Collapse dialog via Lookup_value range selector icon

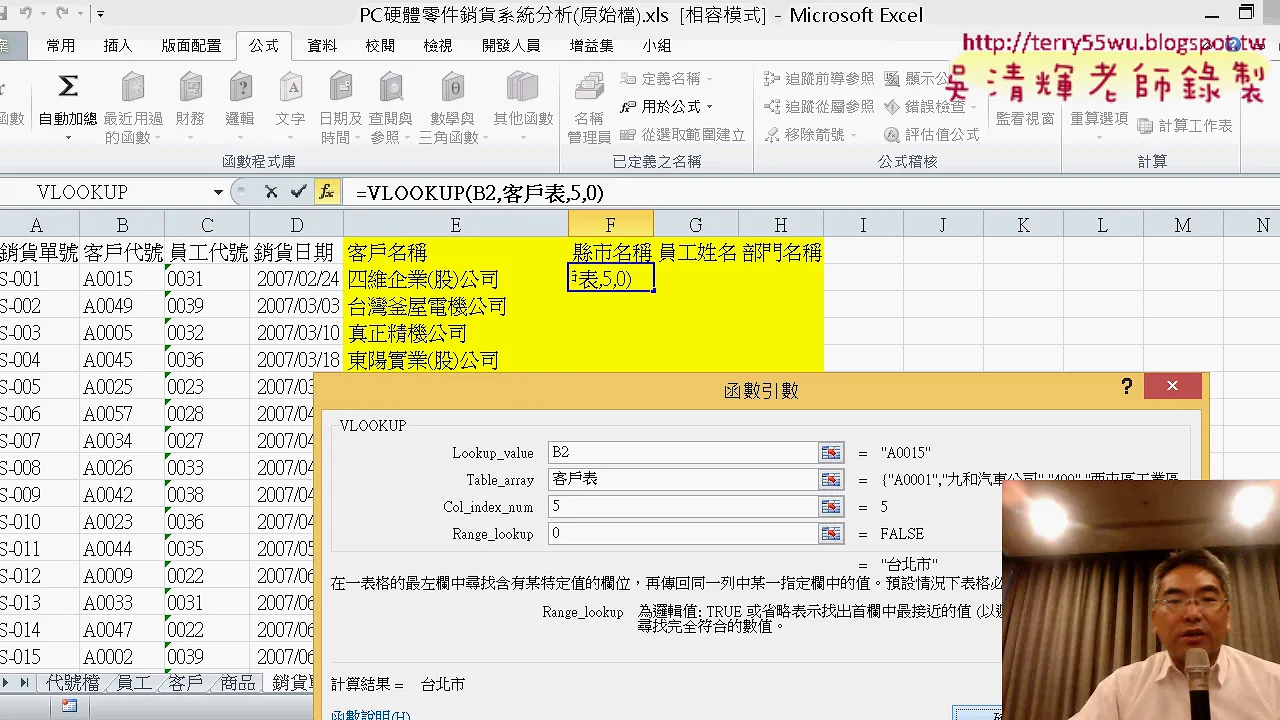(x=831, y=453)
